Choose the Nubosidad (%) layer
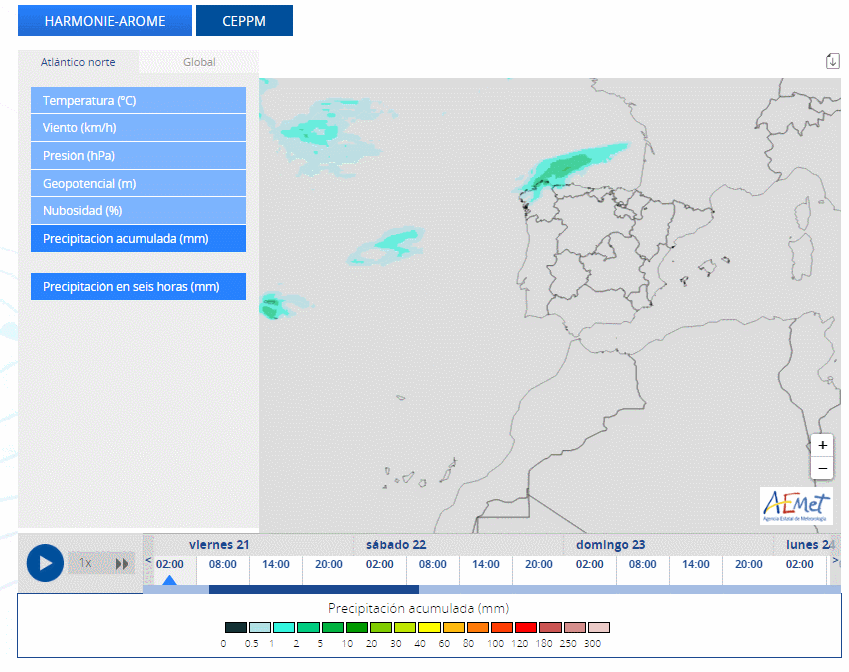 pyautogui.click(x=138, y=211)
